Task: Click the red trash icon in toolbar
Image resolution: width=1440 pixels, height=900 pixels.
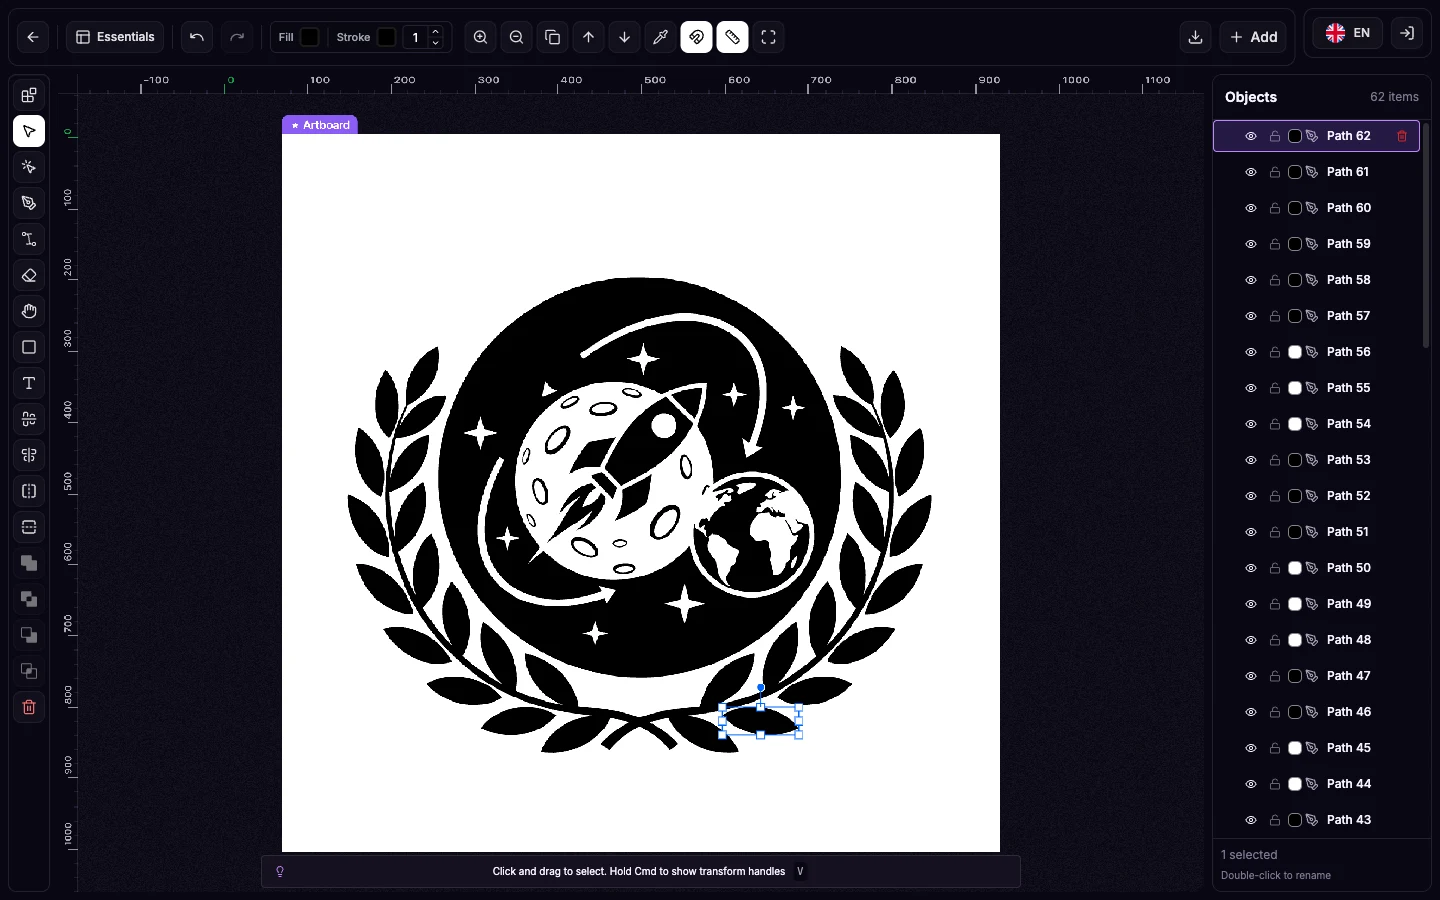Action: (x=29, y=707)
